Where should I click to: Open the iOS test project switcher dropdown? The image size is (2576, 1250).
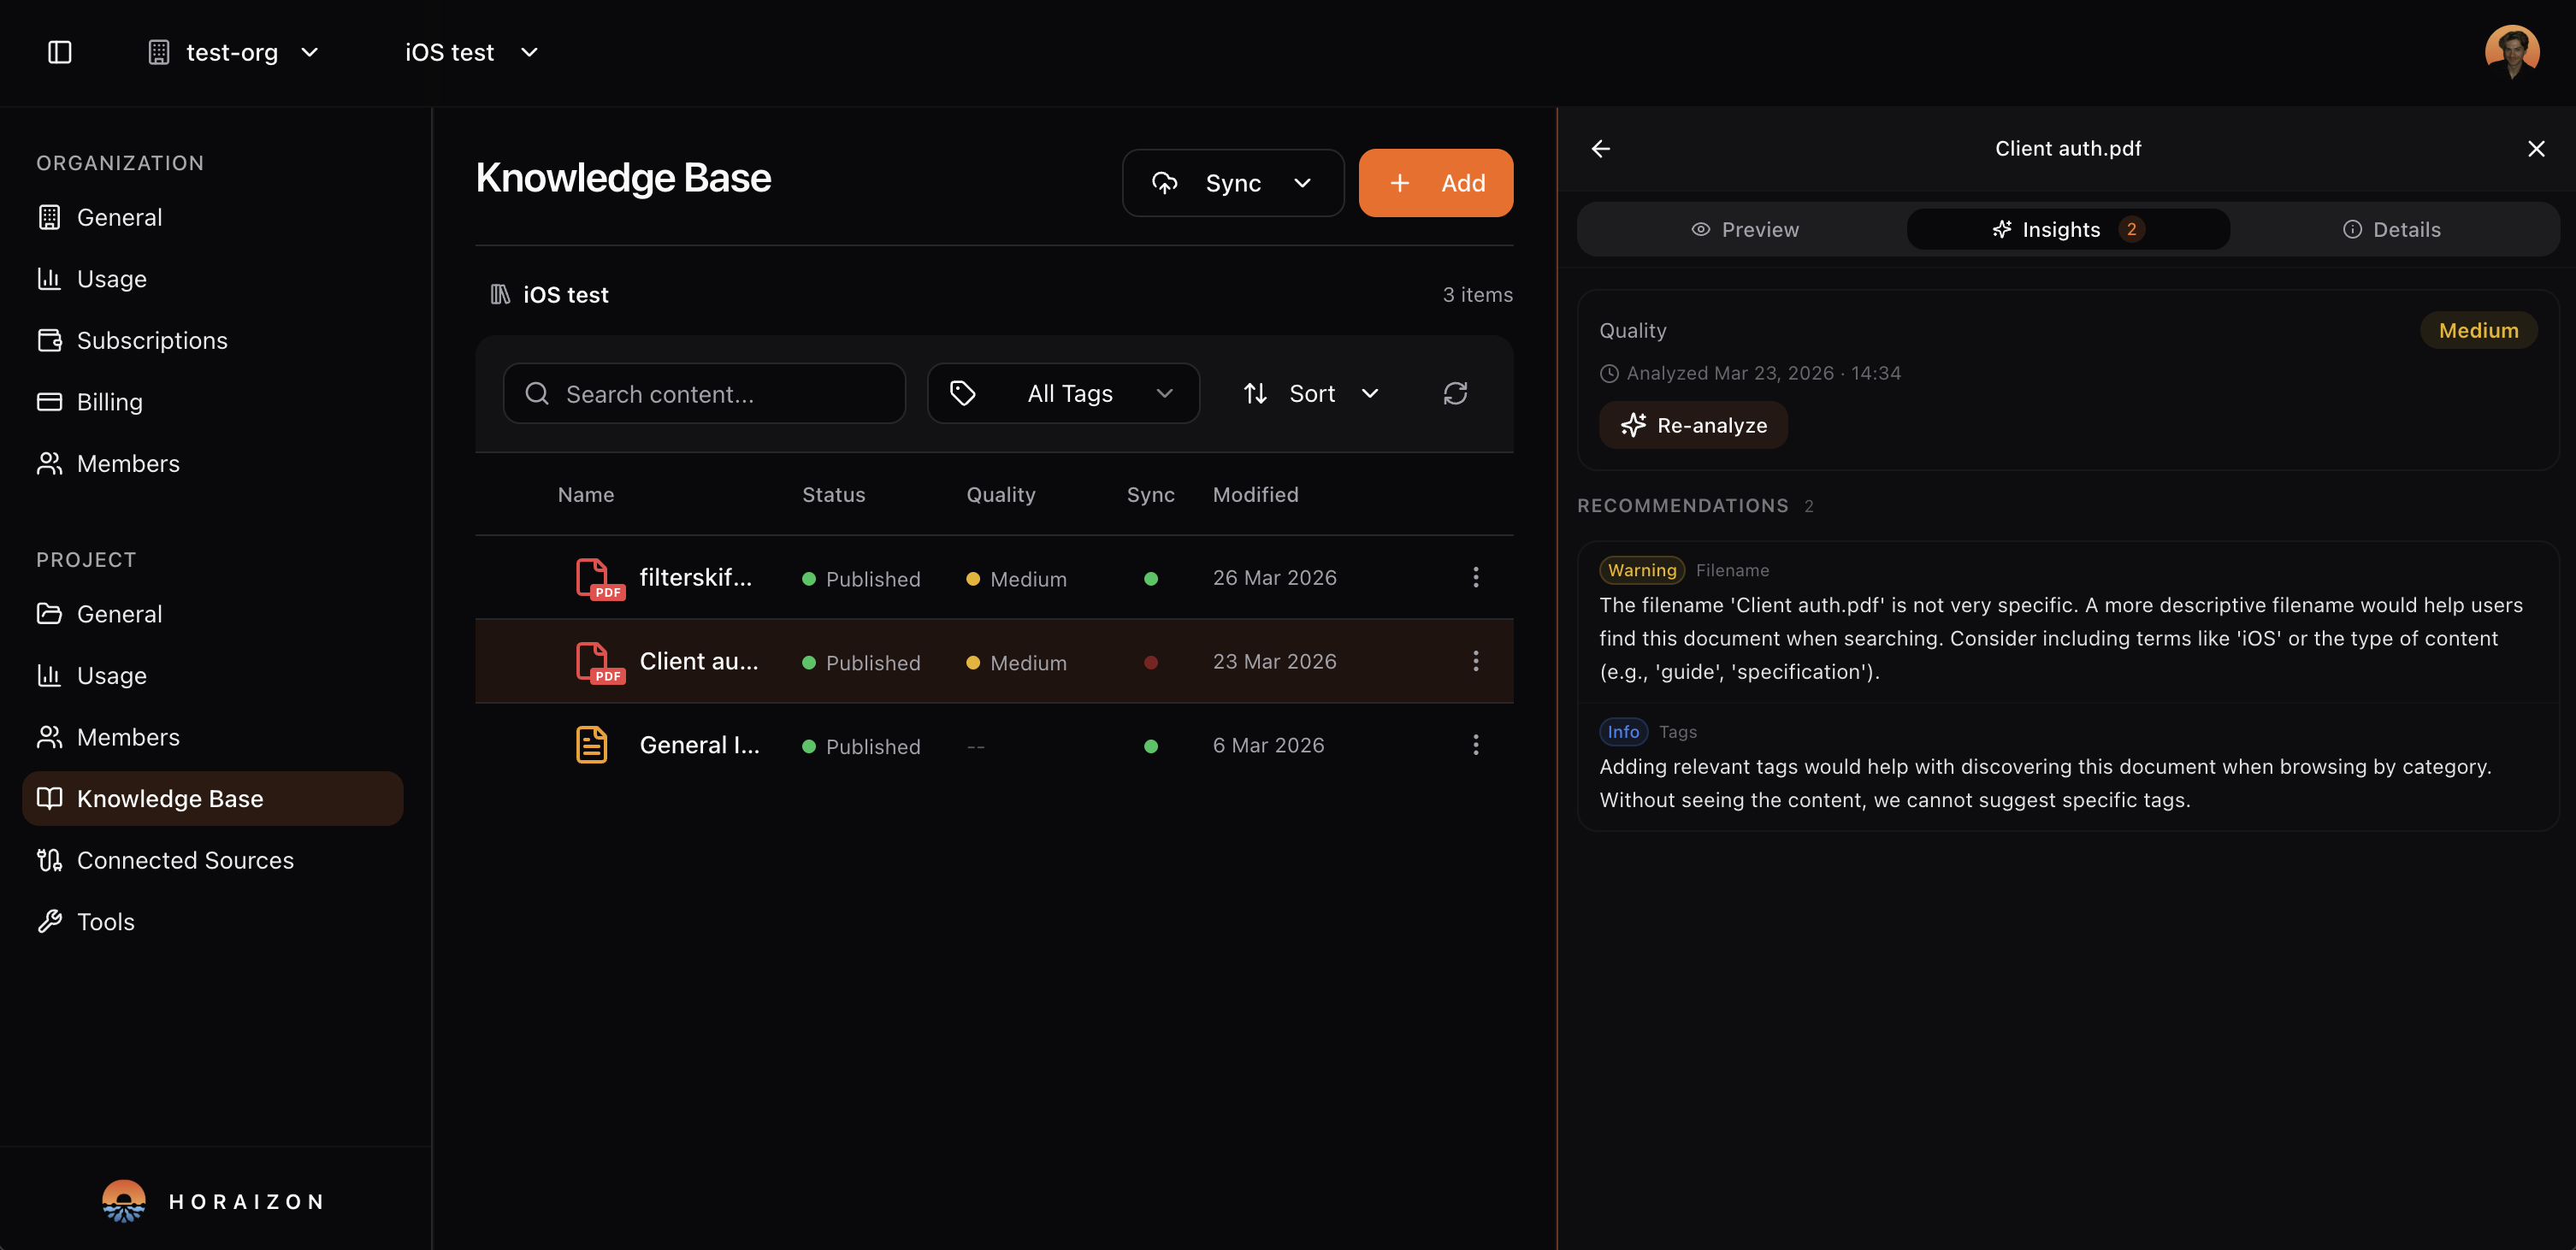530,52
